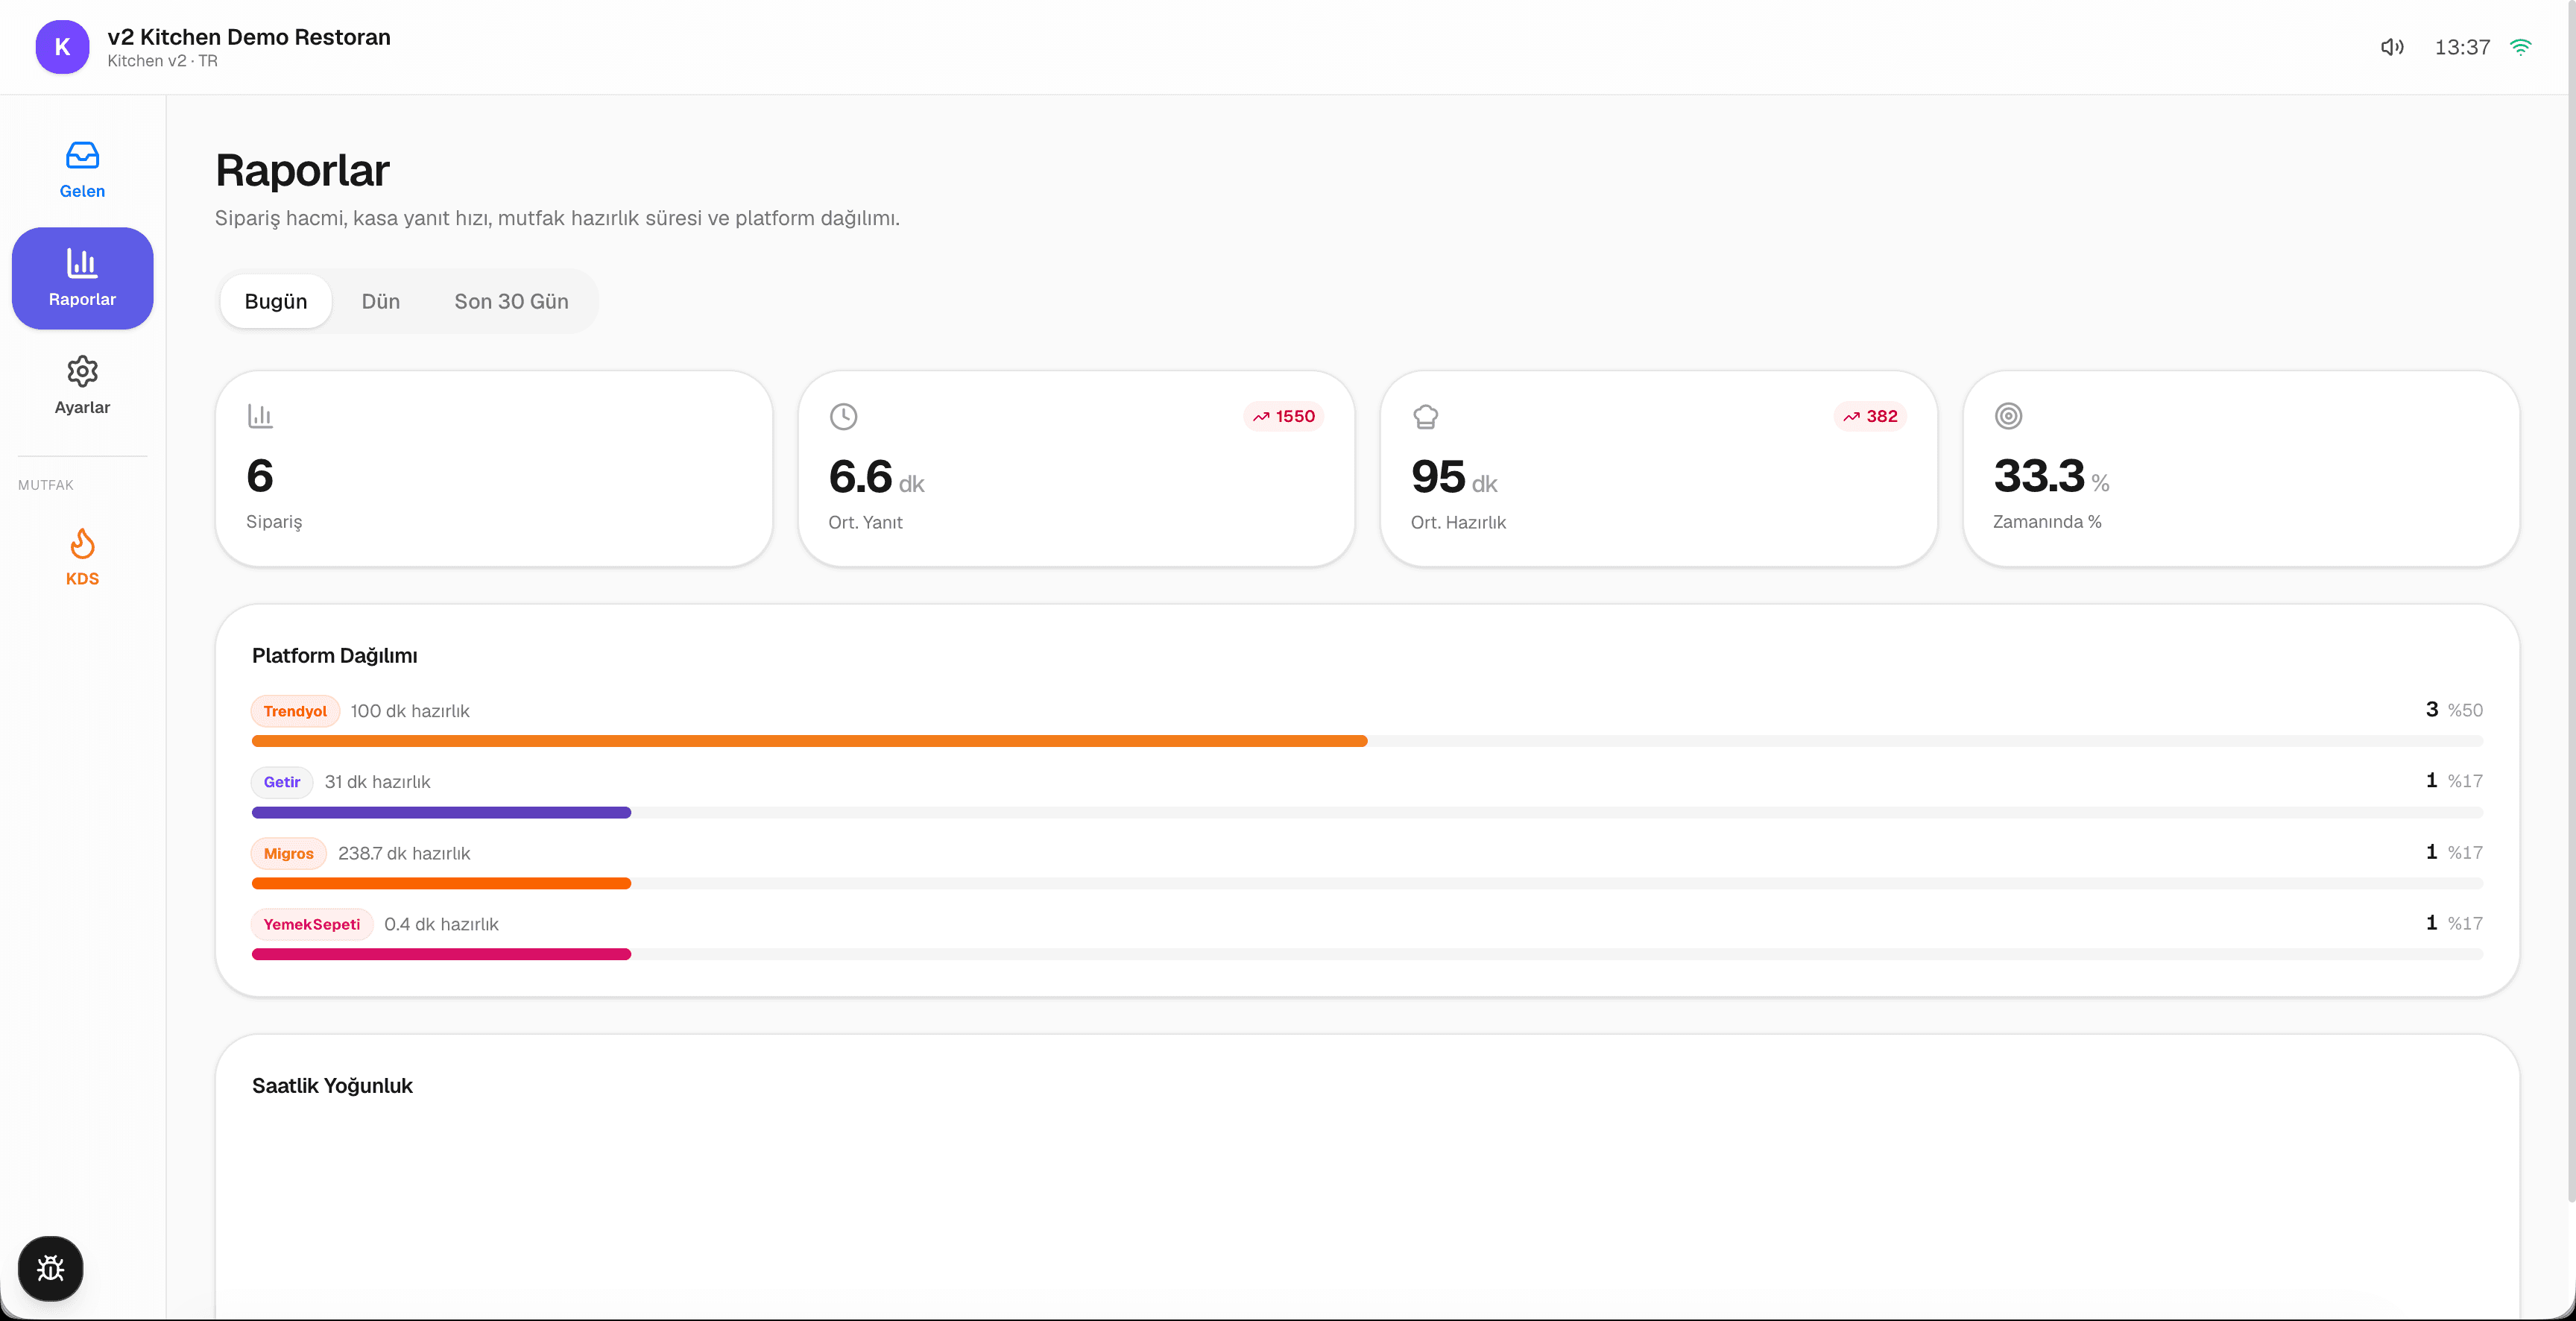
Task: Click the 'Ort. Yanıt' label
Action: click(865, 522)
